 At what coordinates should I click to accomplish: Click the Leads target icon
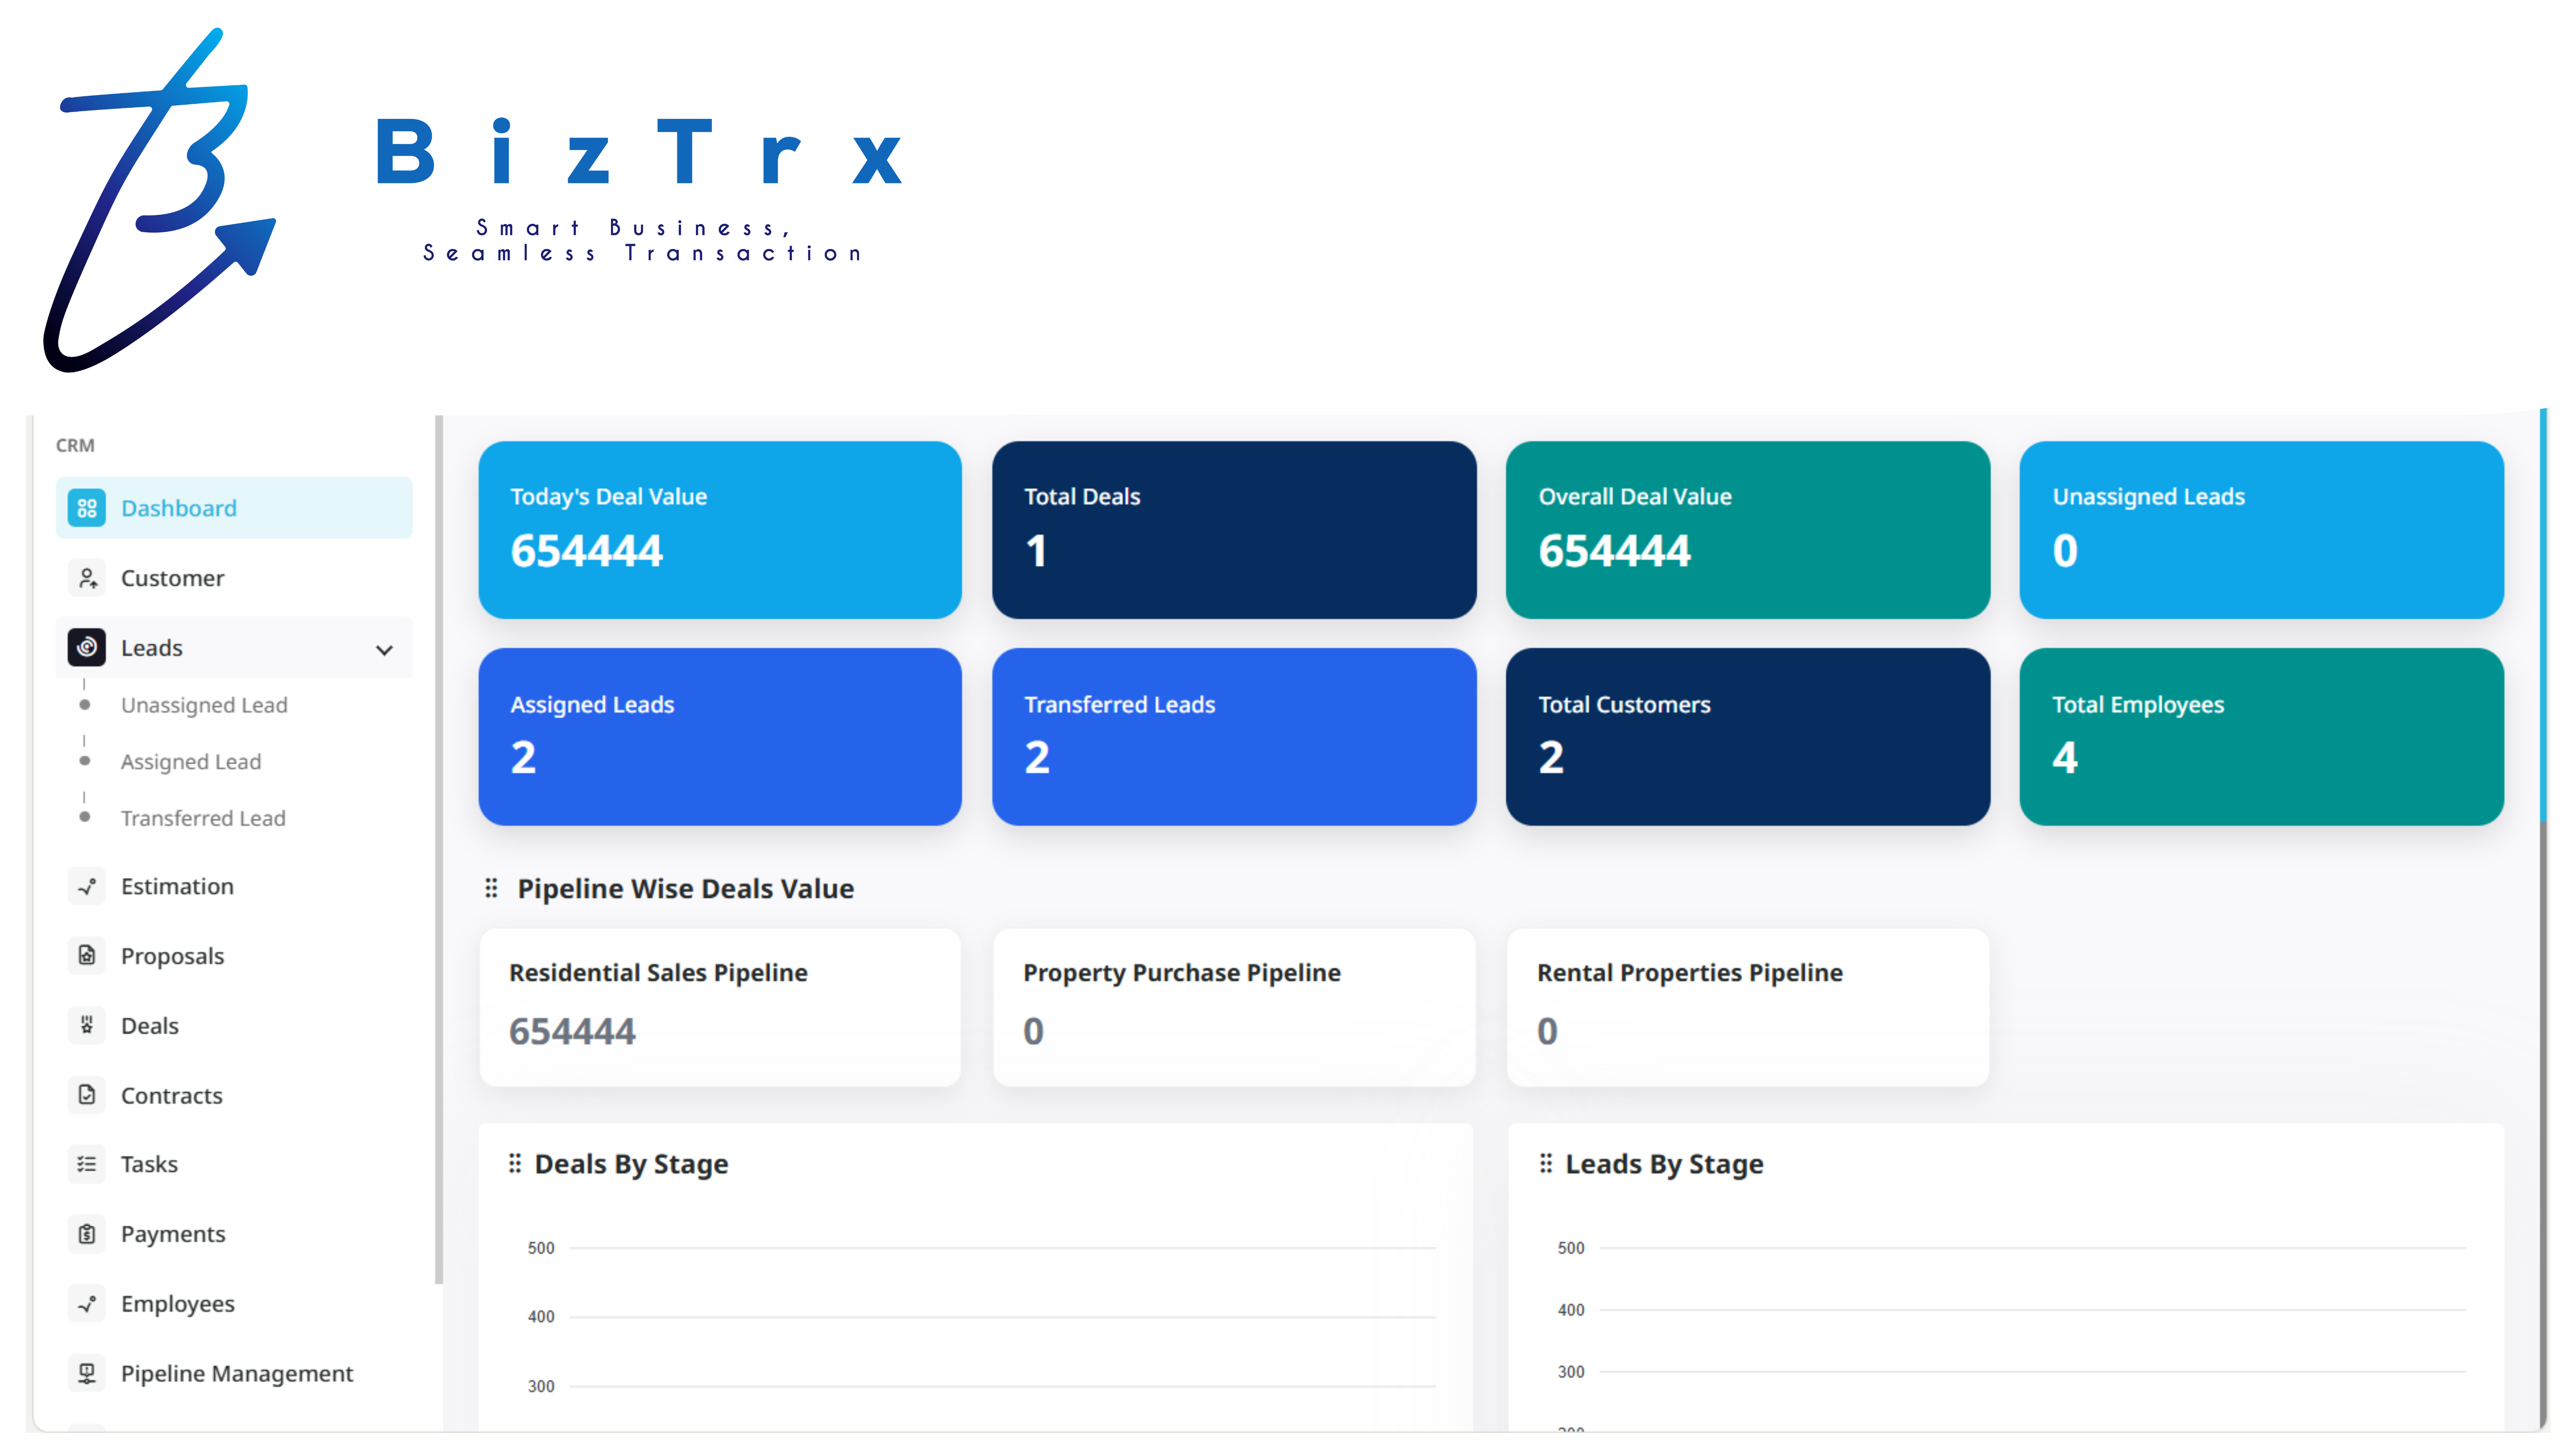click(x=87, y=648)
